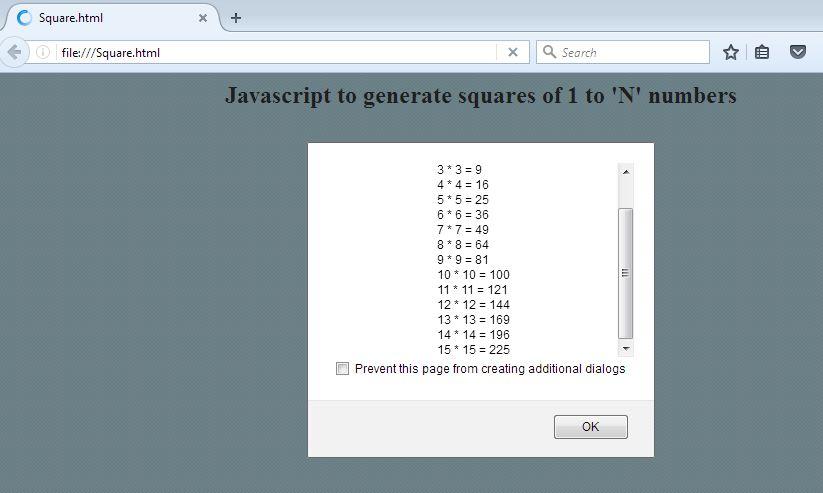Open a new tab with plus button
The image size is (823, 493).
point(236,18)
